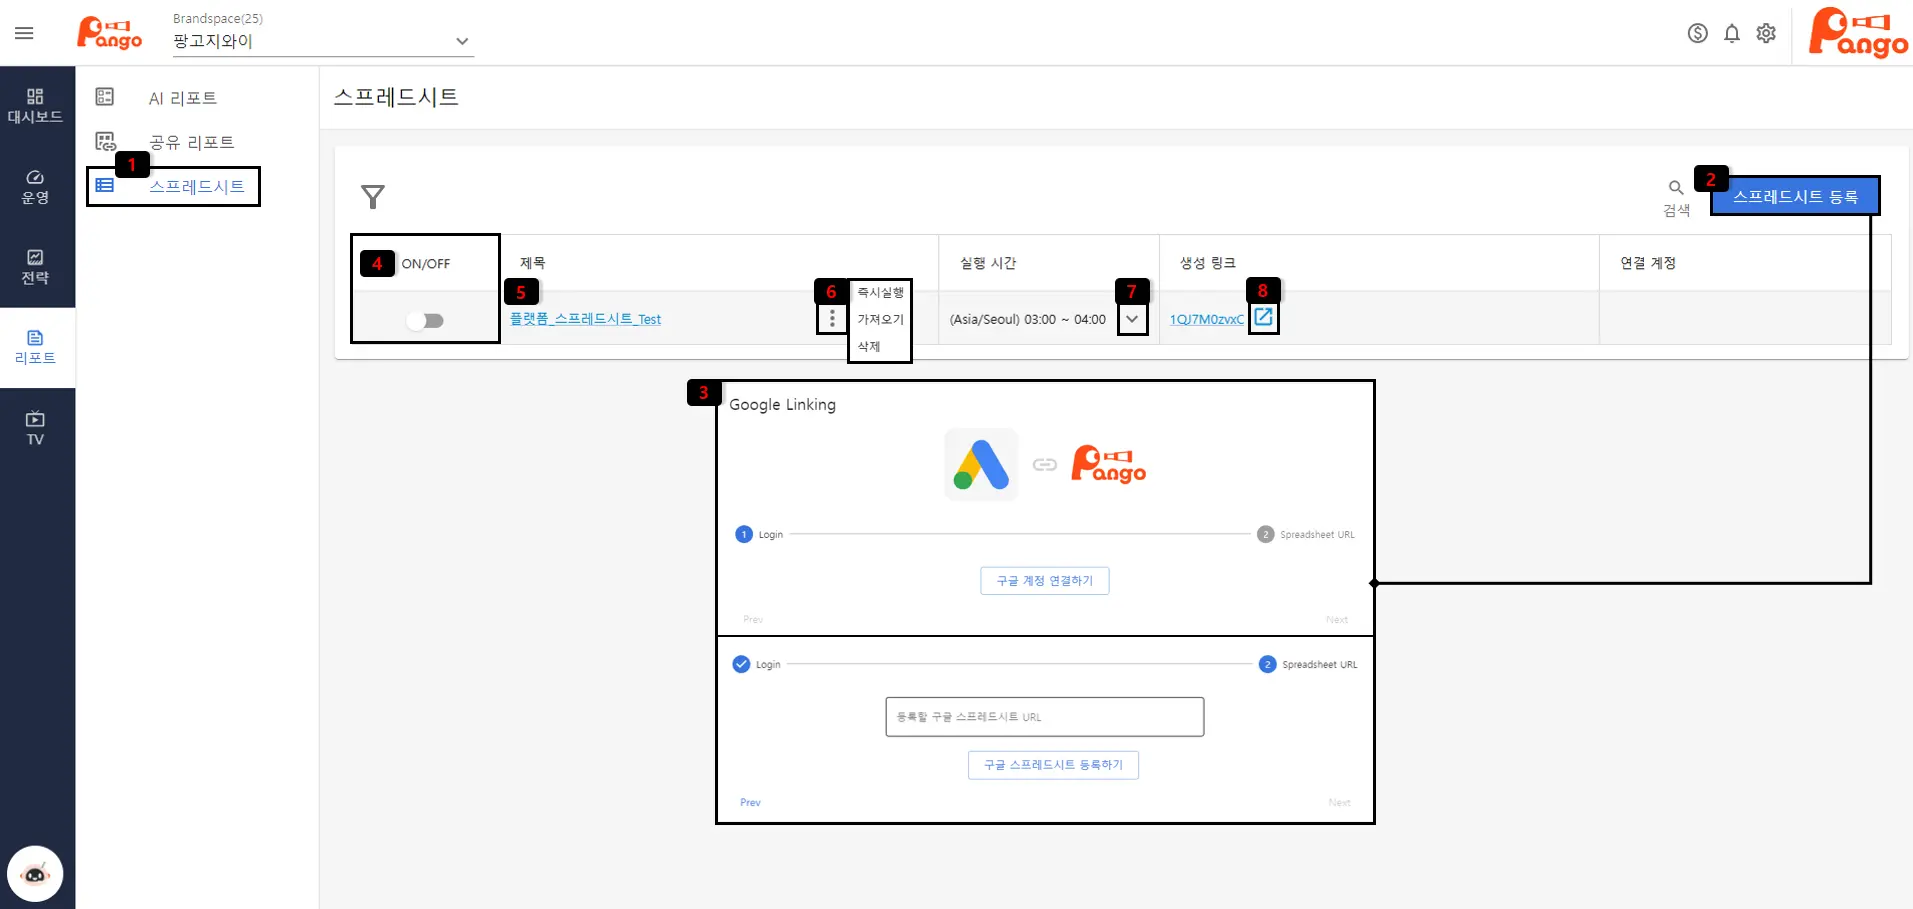
Task: Open the hamburger navigation menu
Action: tap(24, 33)
